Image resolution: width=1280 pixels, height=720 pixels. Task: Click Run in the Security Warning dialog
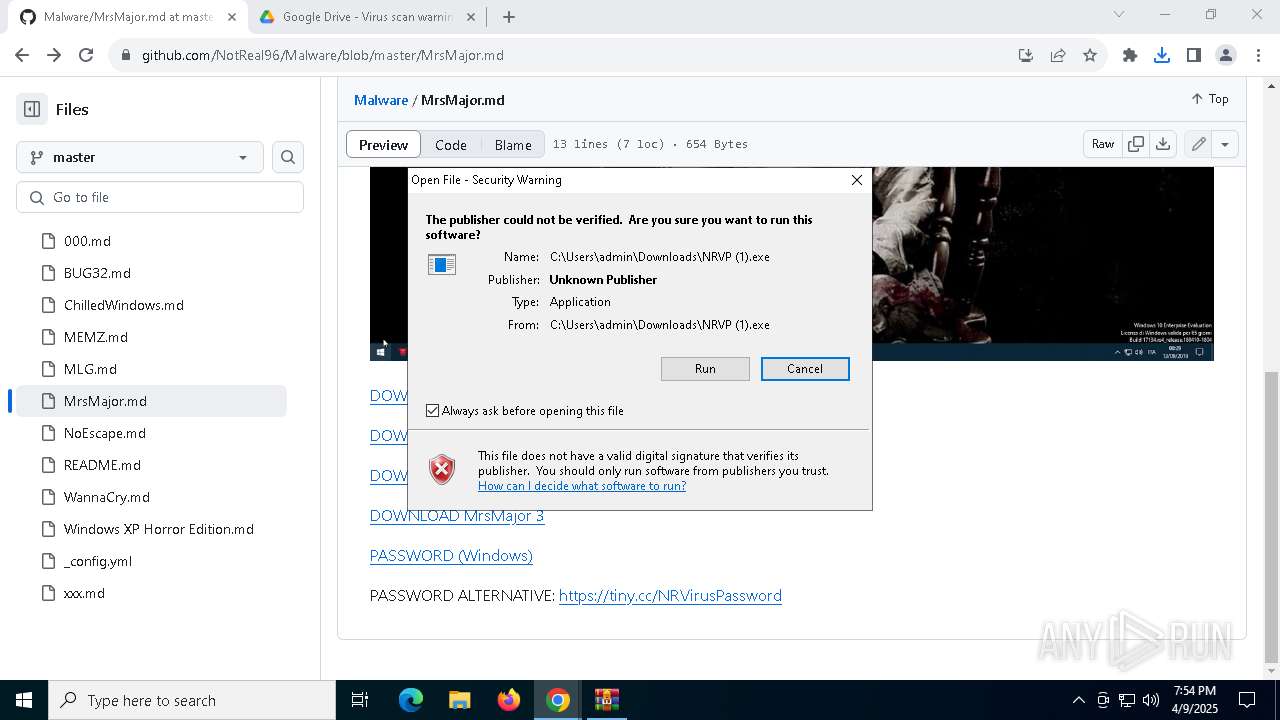[x=705, y=369]
